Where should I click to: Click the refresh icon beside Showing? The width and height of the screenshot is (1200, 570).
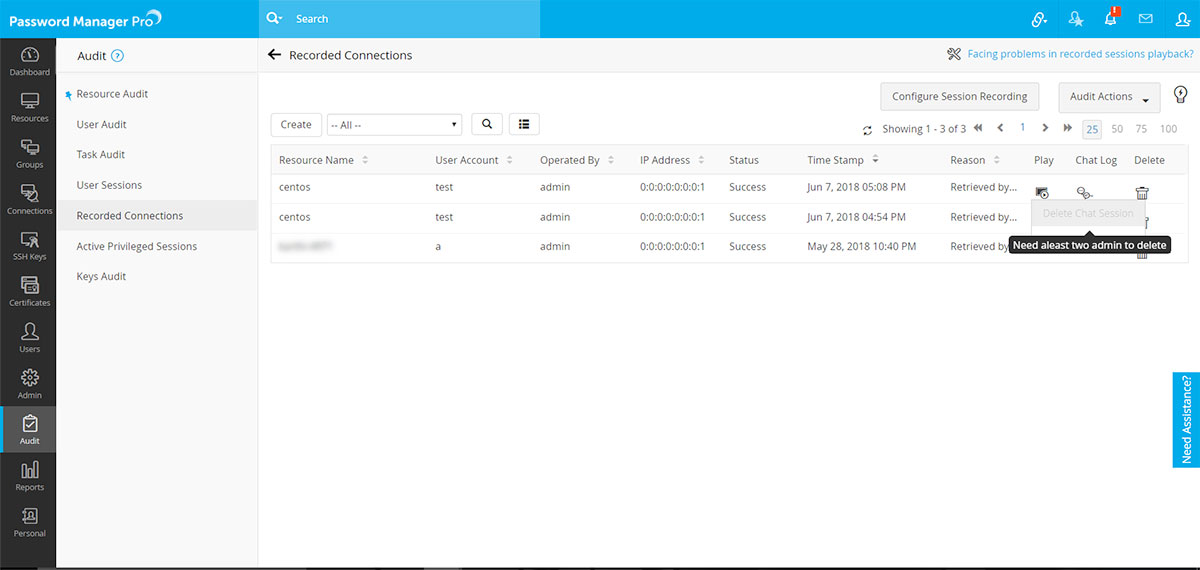(x=867, y=130)
